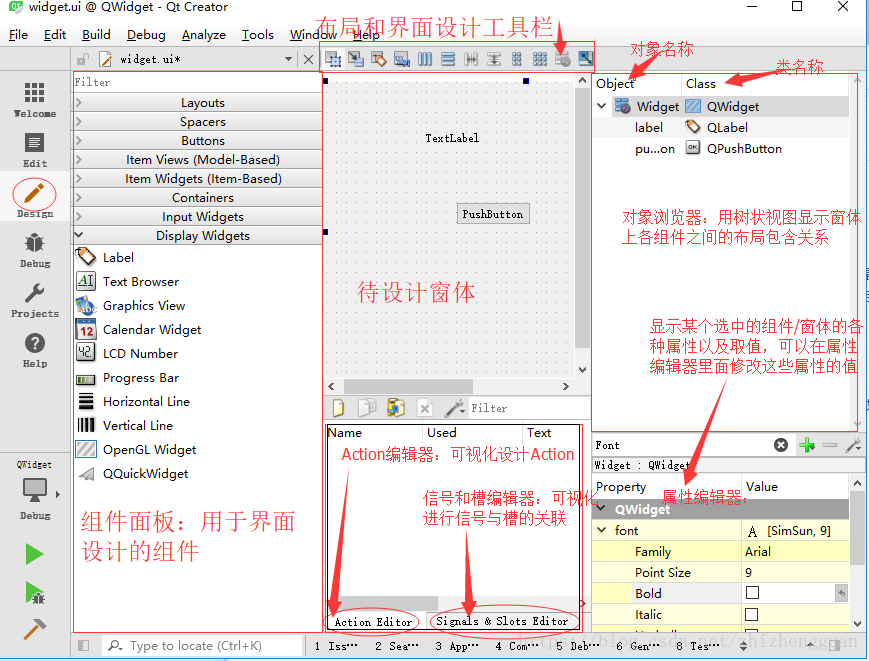Select the Edit Buddies tool
This screenshot has height=661, width=869.
tap(379, 59)
